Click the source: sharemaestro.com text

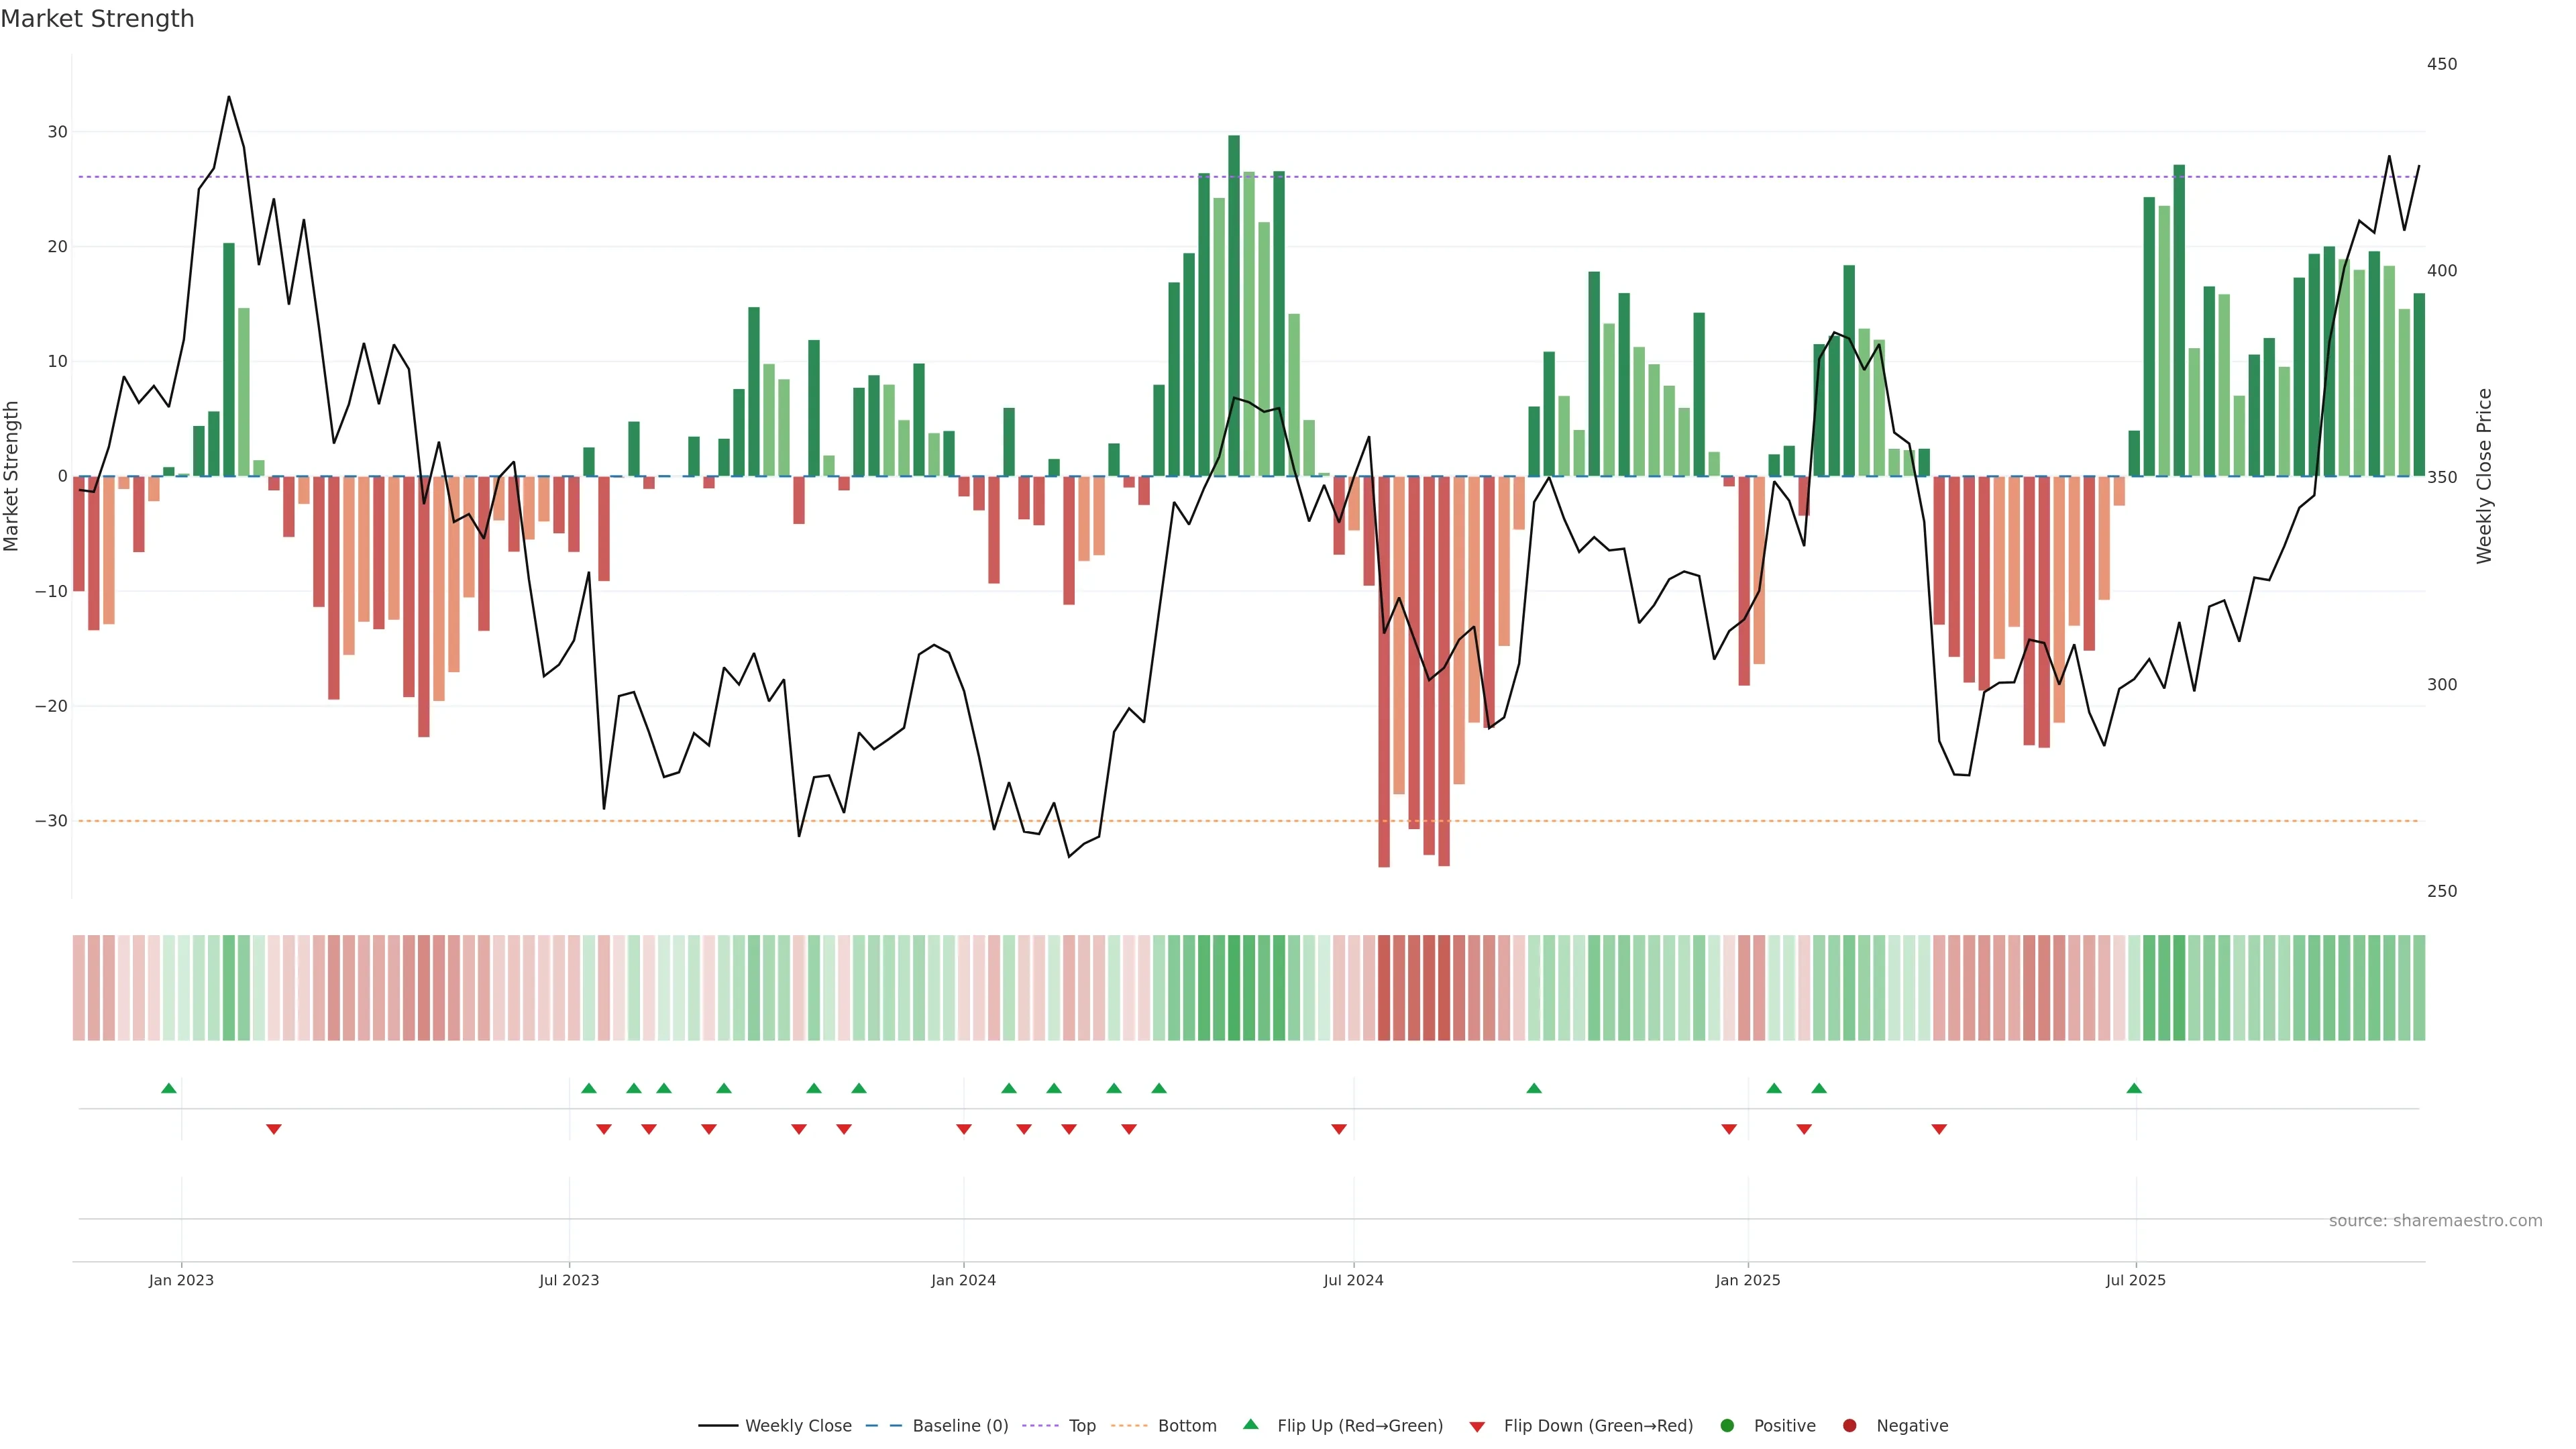(x=2435, y=1220)
